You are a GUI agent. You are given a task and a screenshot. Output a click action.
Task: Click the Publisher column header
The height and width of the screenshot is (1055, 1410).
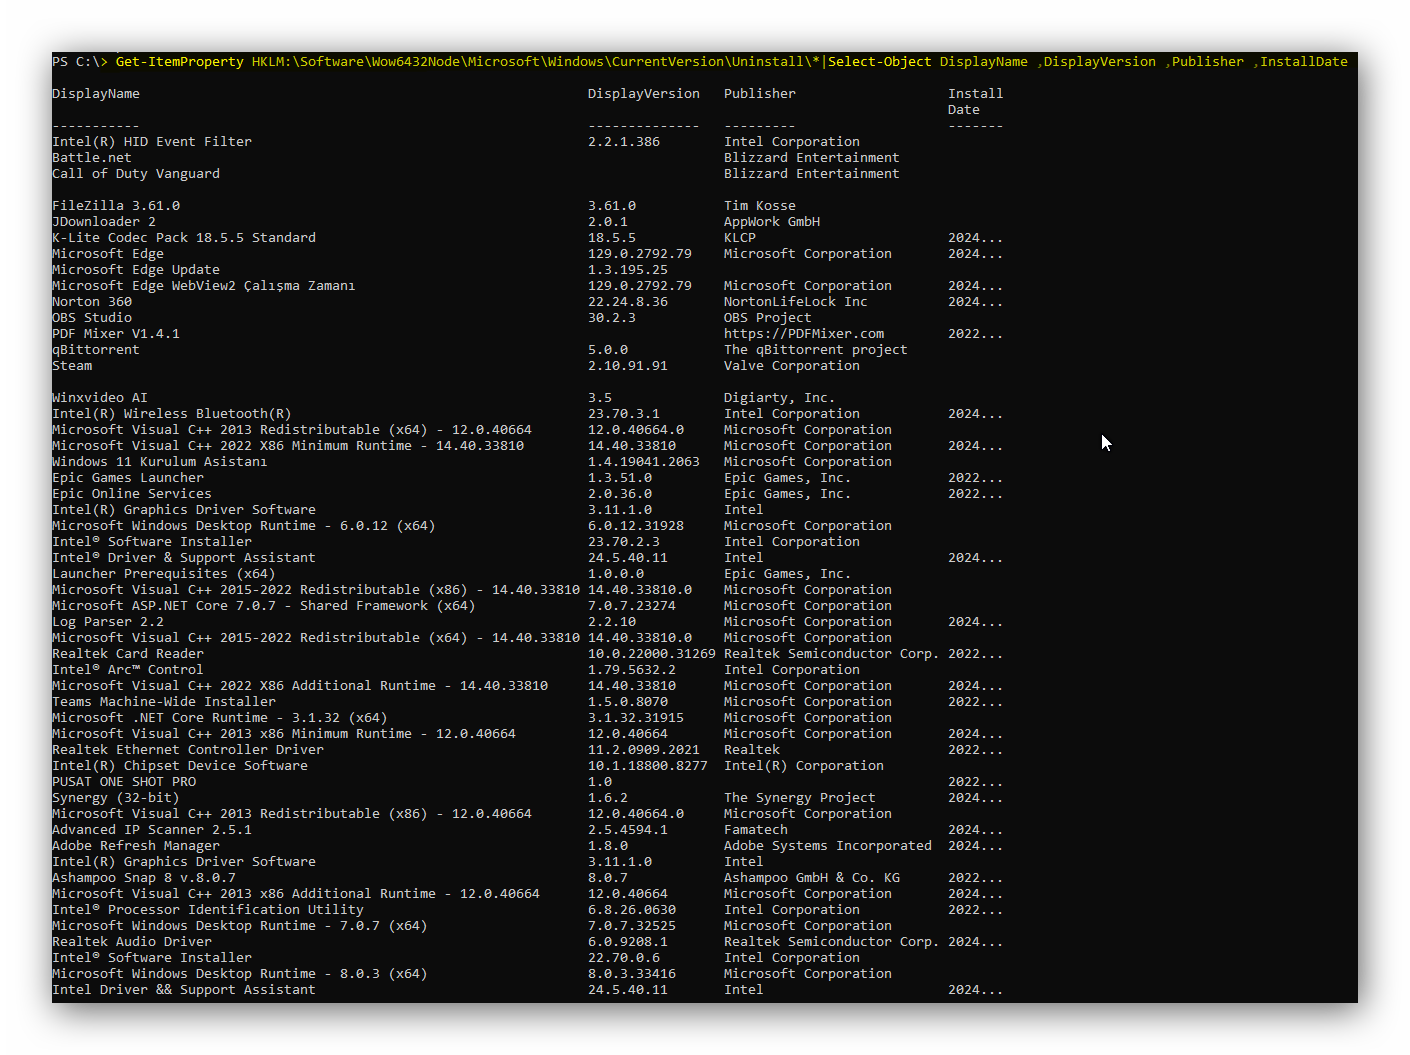pos(759,94)
